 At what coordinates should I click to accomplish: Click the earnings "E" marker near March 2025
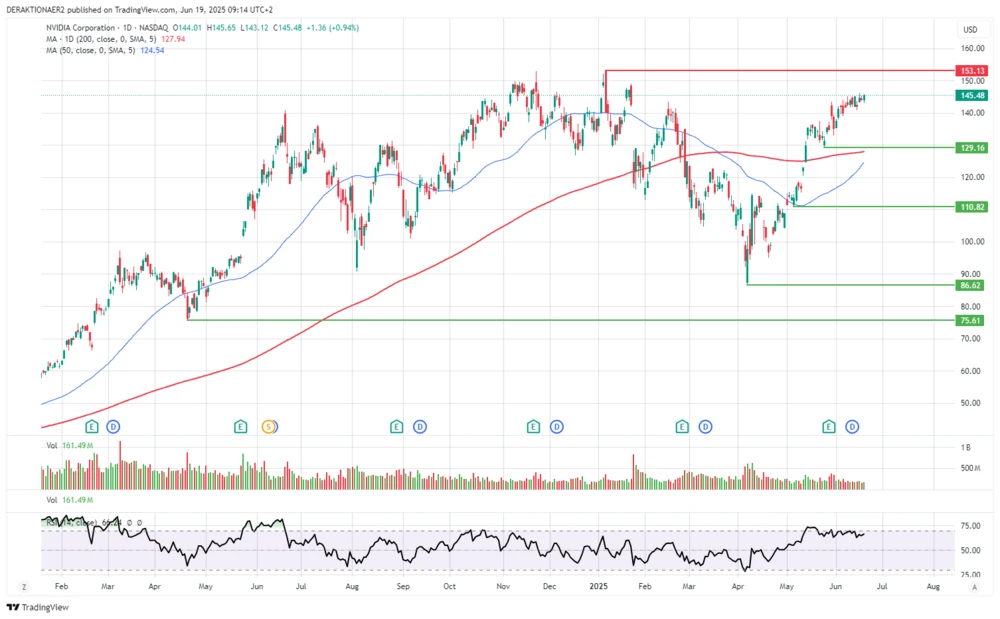tap(681, 426)
